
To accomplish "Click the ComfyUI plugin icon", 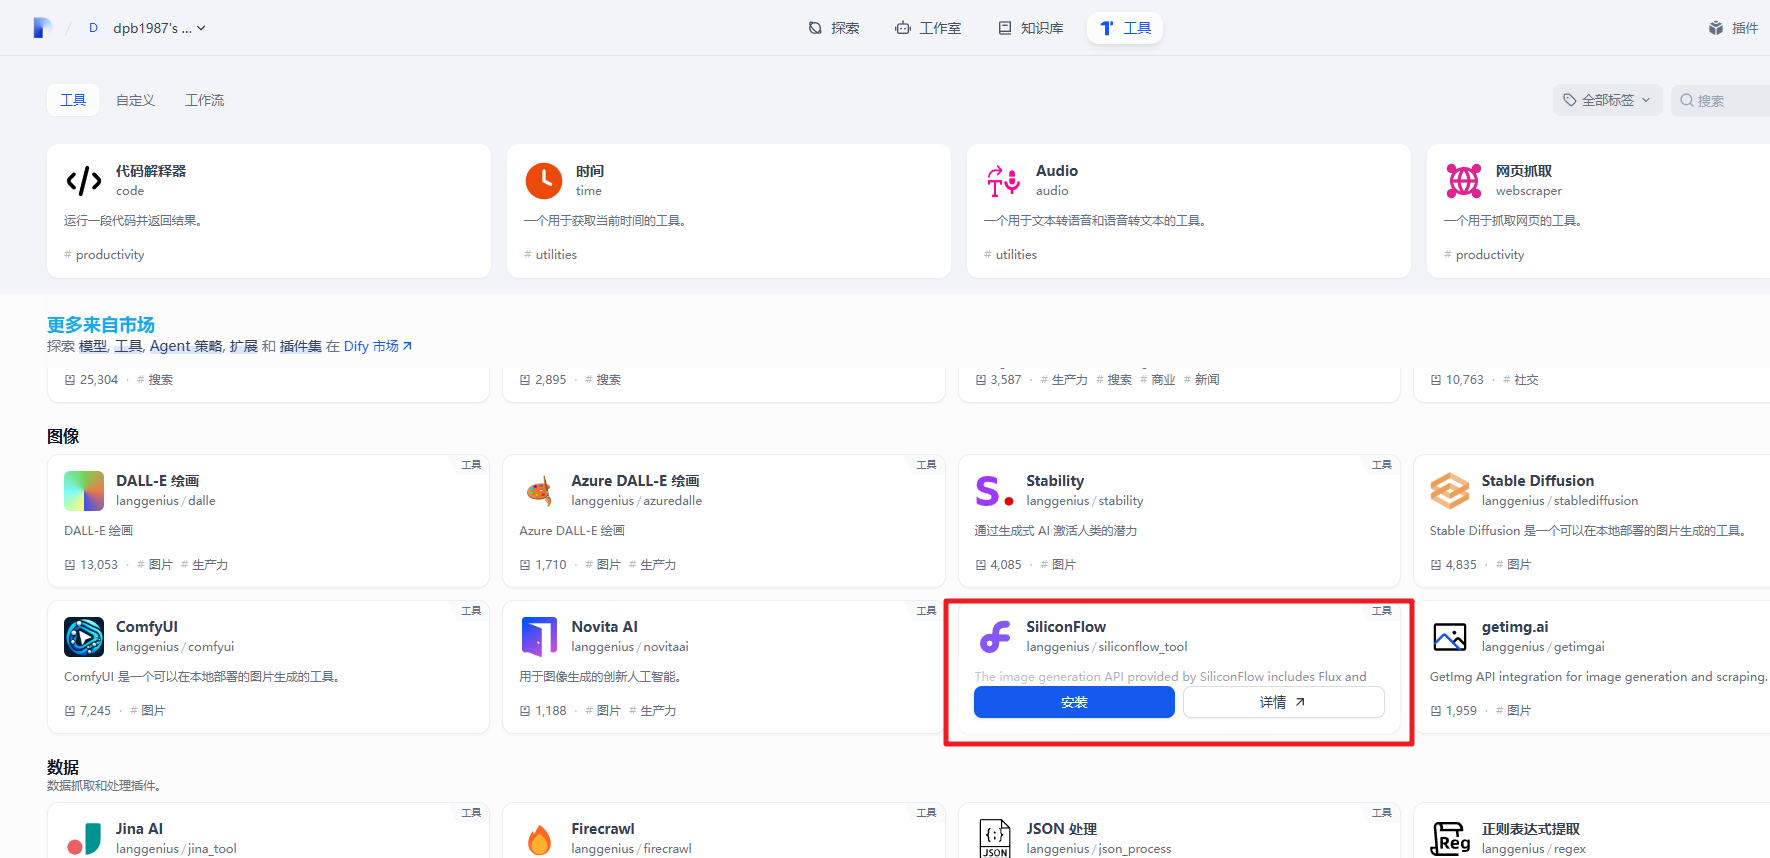I will point(84,637).
